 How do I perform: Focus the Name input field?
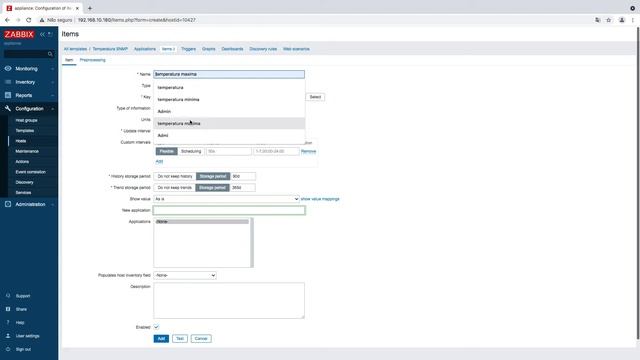pos(229,74)
